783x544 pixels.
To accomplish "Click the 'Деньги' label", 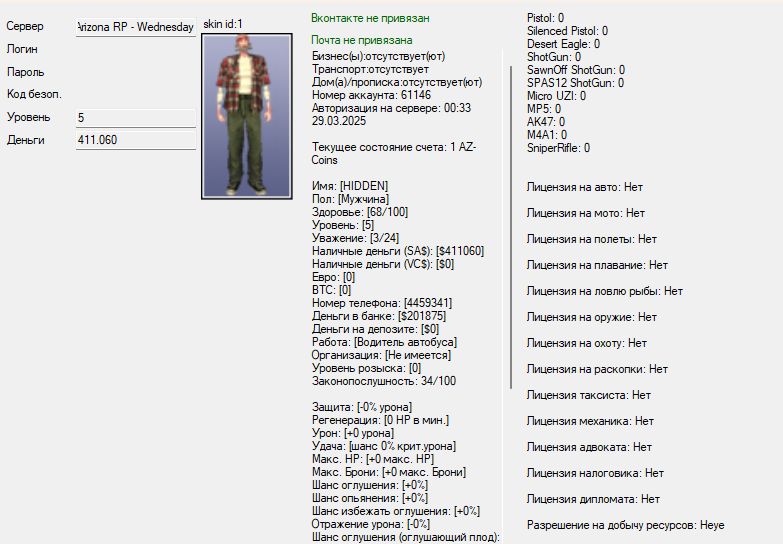I will click(x=25, y=140).
